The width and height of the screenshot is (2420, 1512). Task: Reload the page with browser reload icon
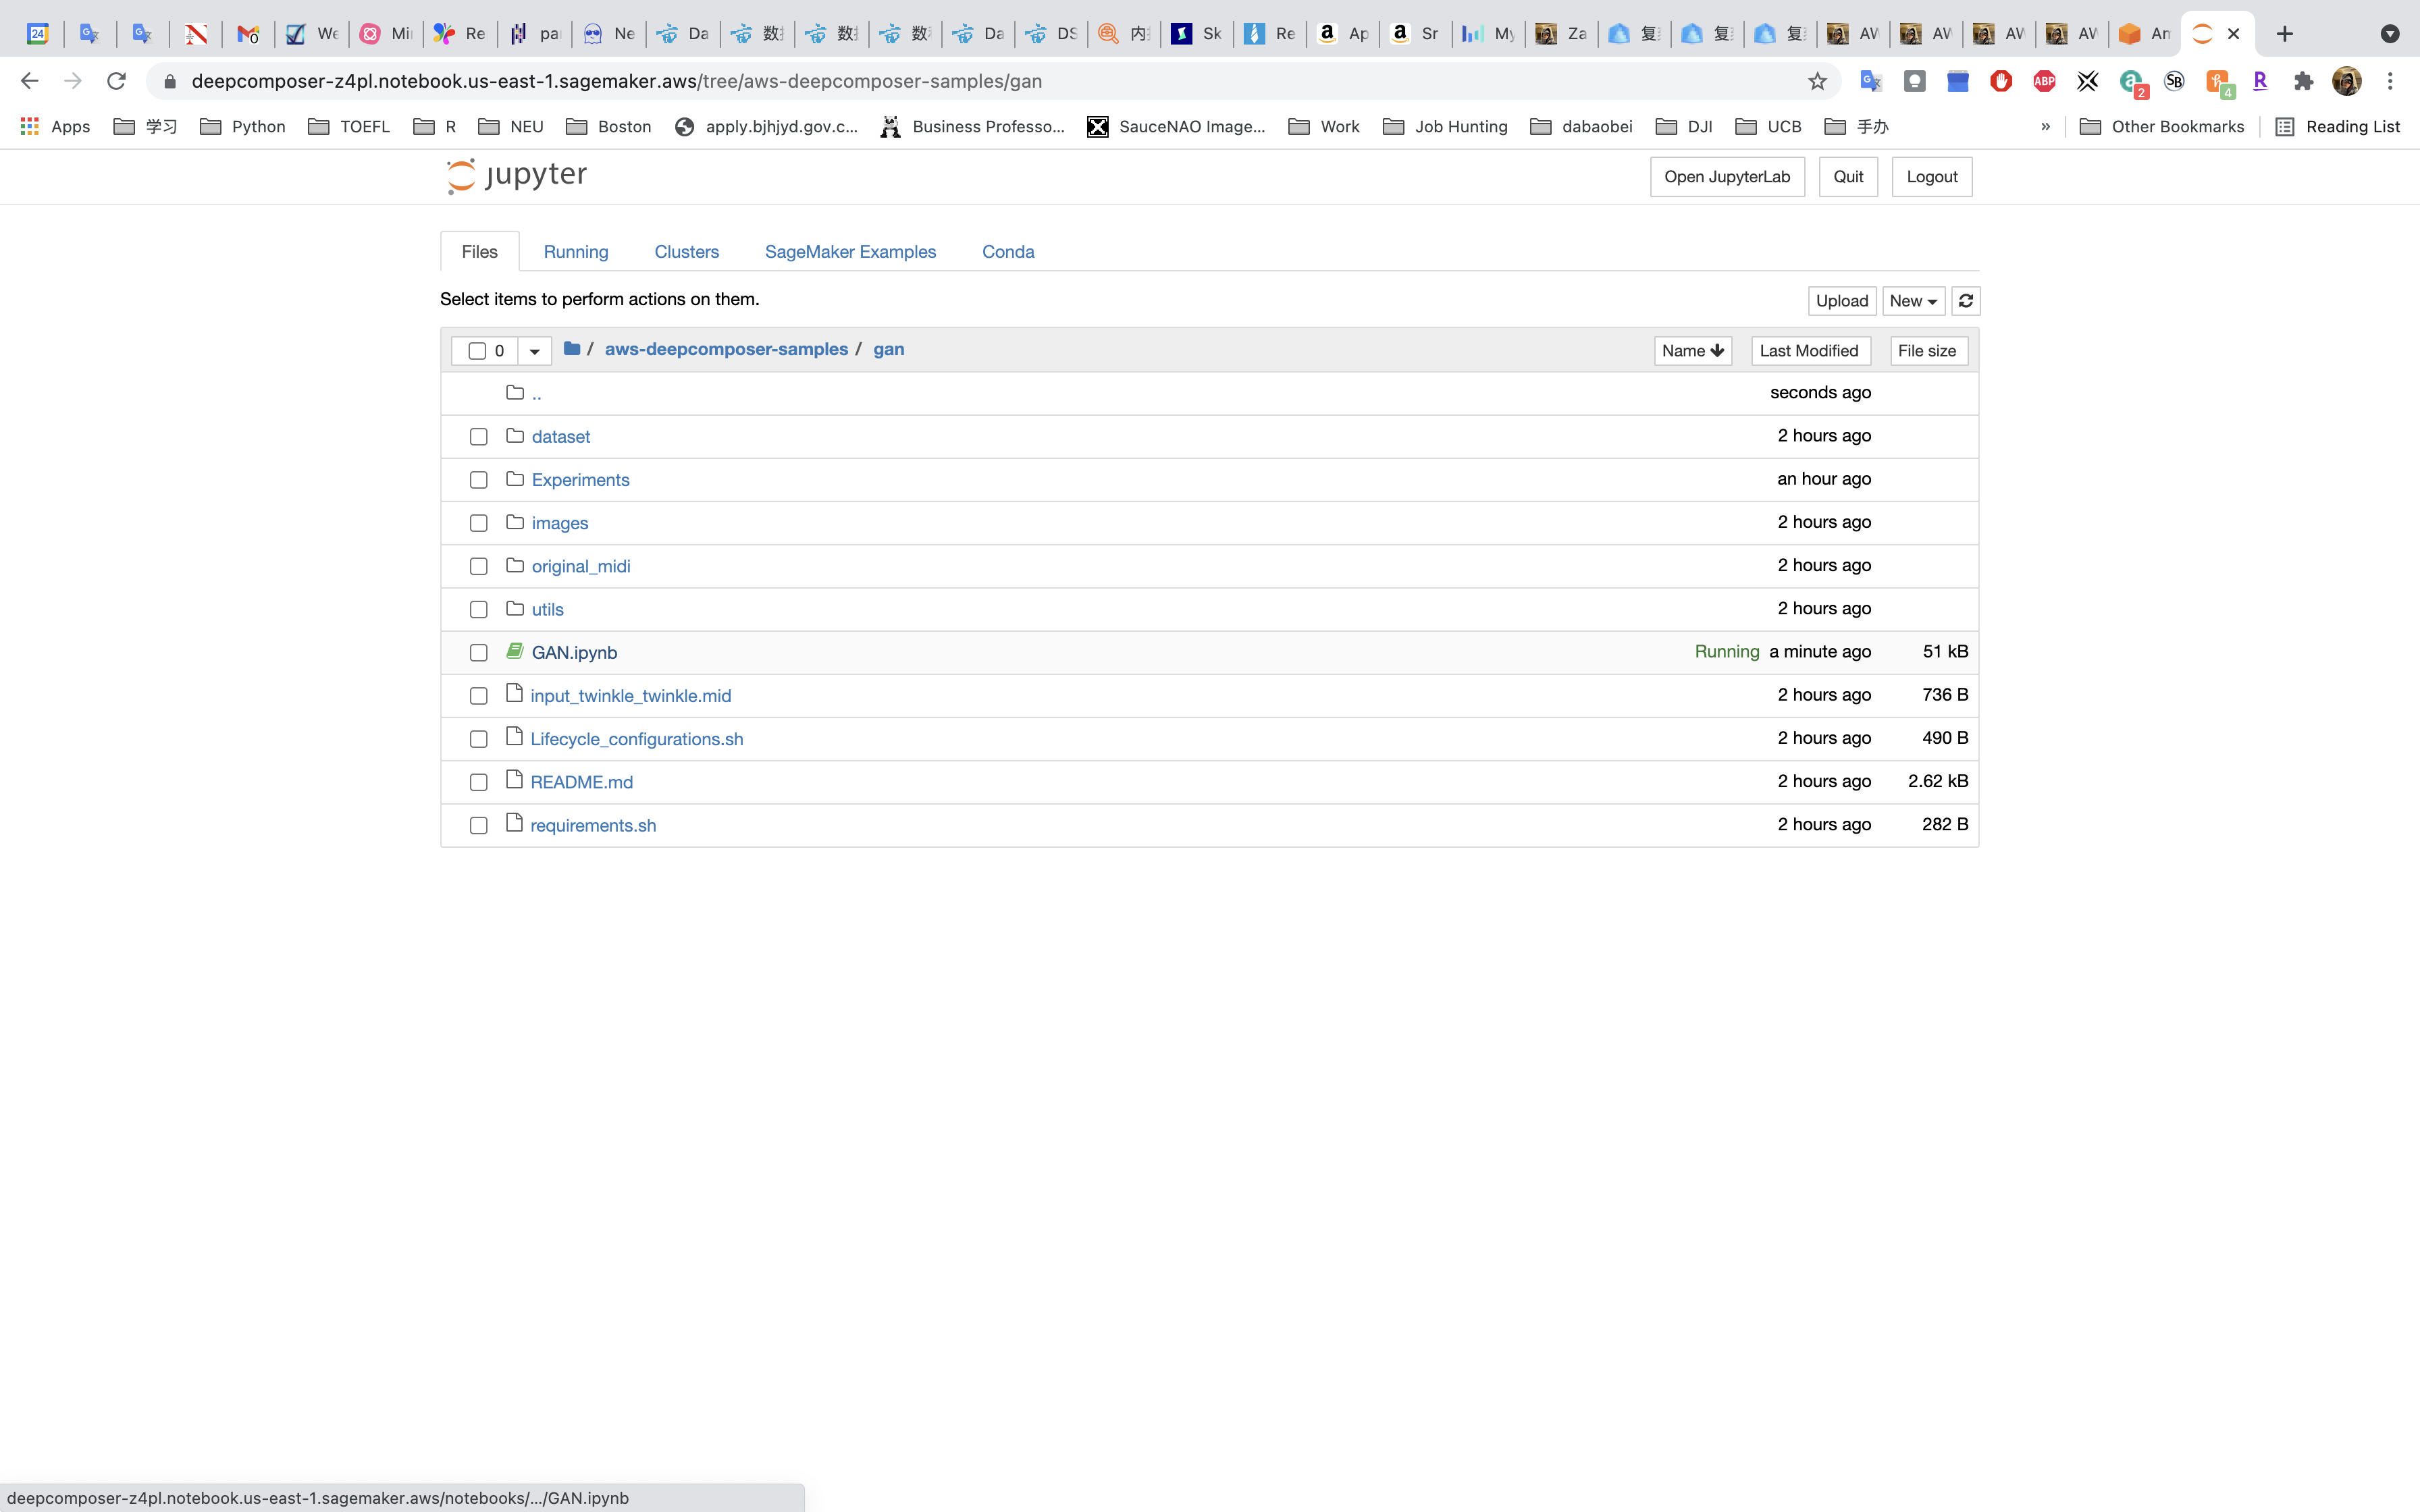point(116,81)
